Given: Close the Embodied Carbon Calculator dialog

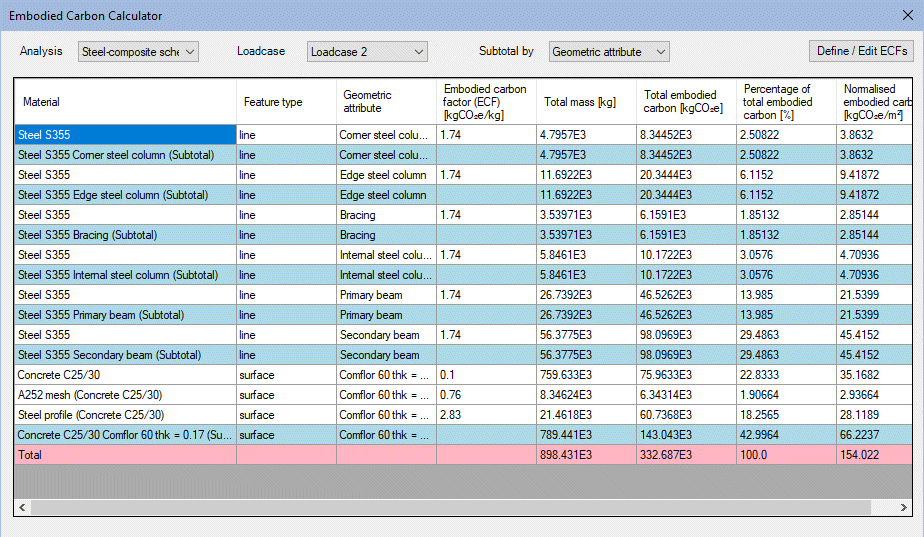Looking at the screenshot, I should pyautogui.click(x=905, y=16).
